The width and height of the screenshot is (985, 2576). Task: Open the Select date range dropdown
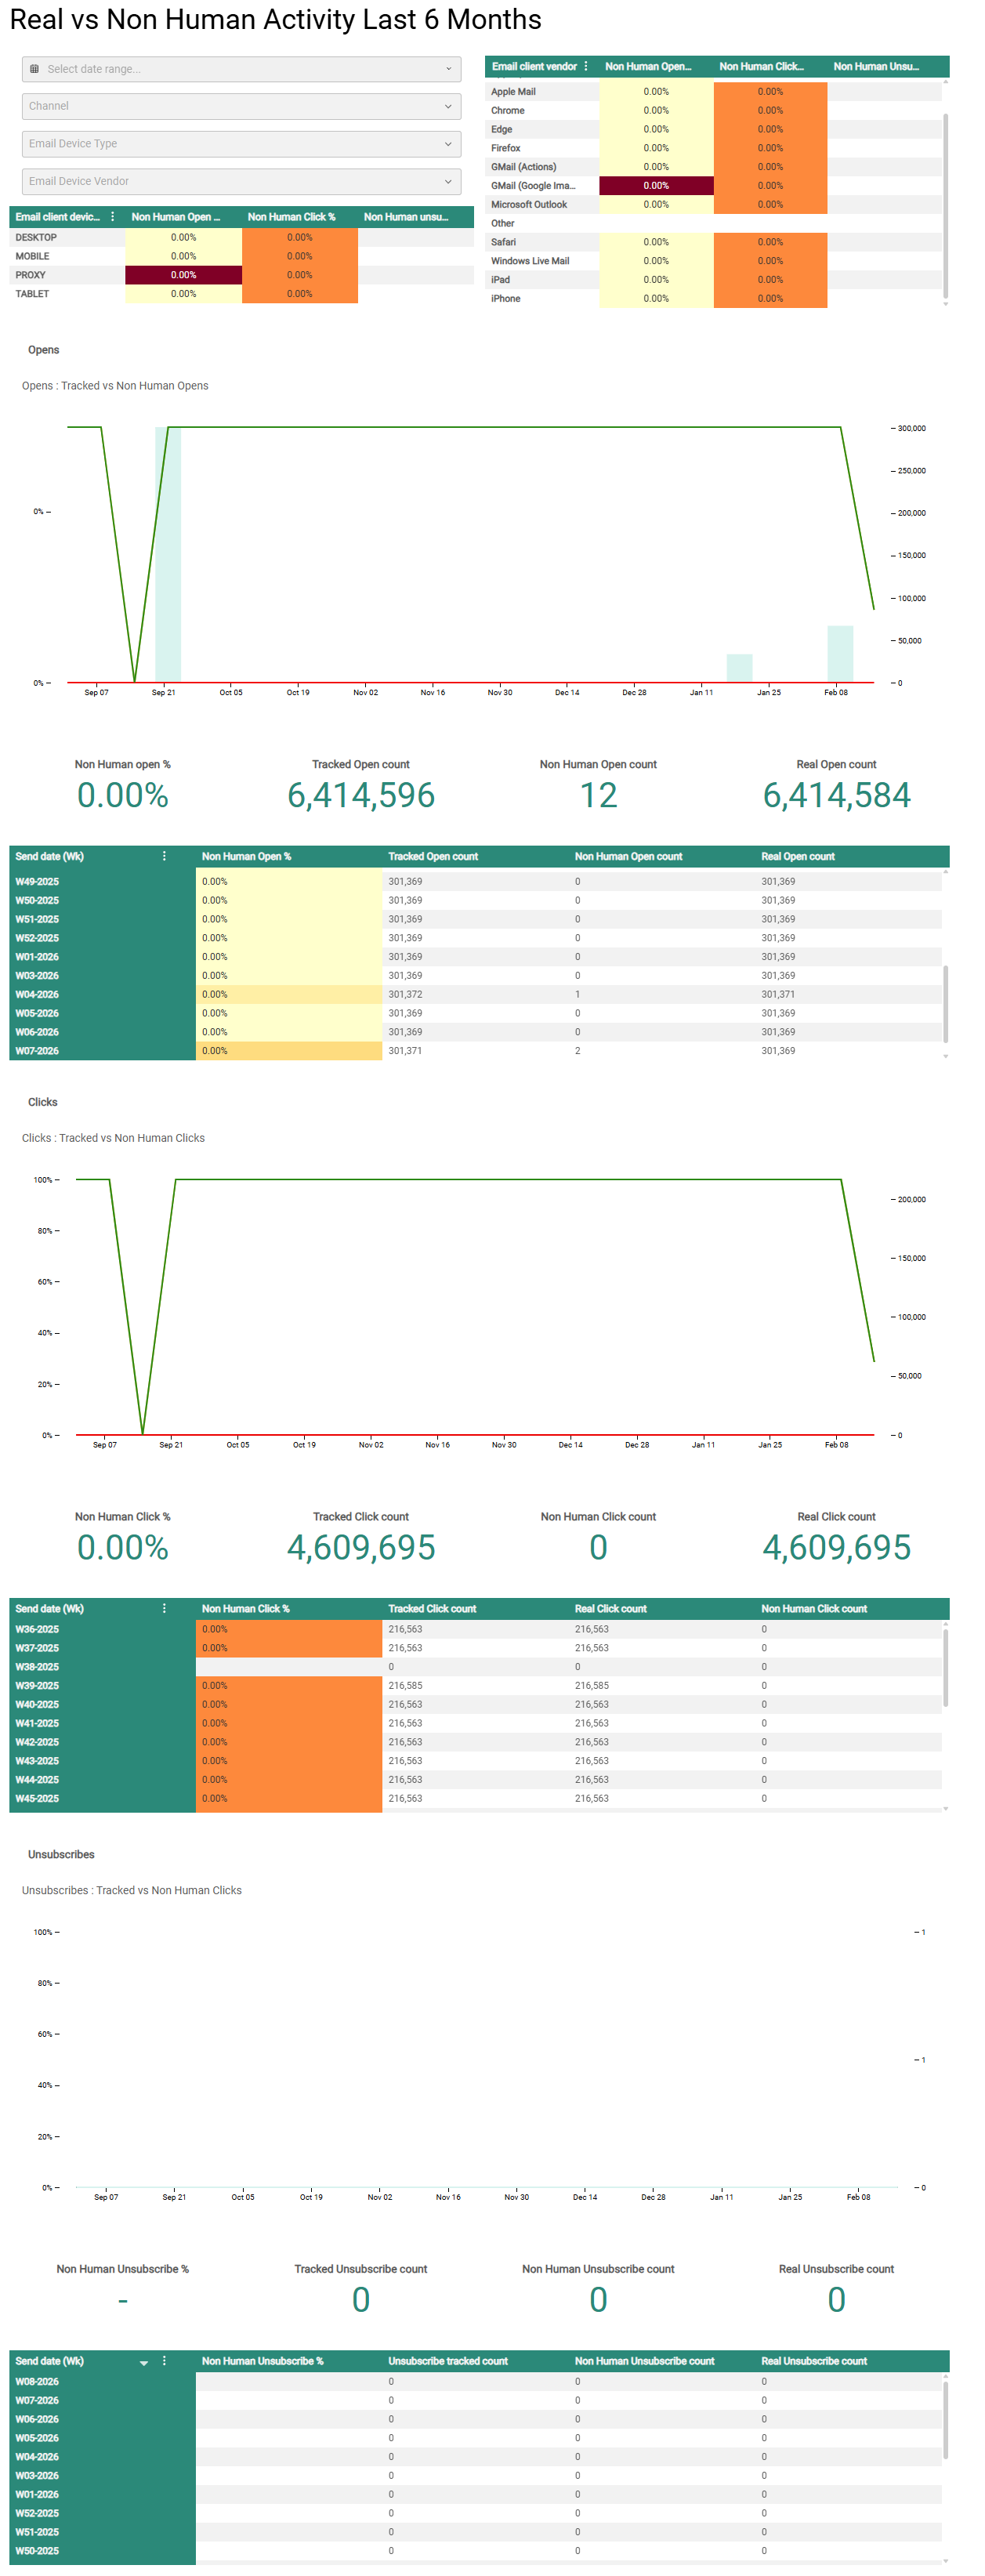pyautogui.click(x=240, y=69)
